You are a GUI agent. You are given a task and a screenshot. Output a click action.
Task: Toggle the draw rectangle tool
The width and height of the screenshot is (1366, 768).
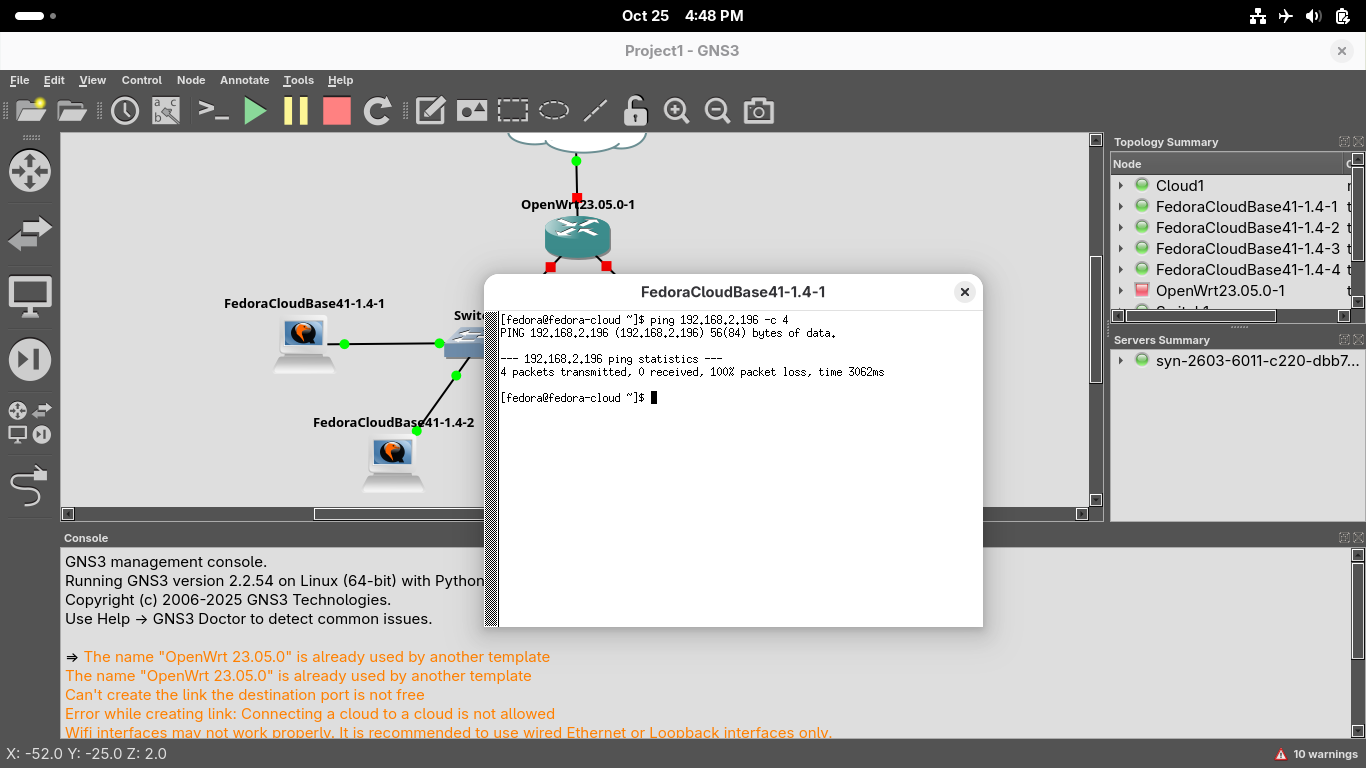(x=513, y=111)
